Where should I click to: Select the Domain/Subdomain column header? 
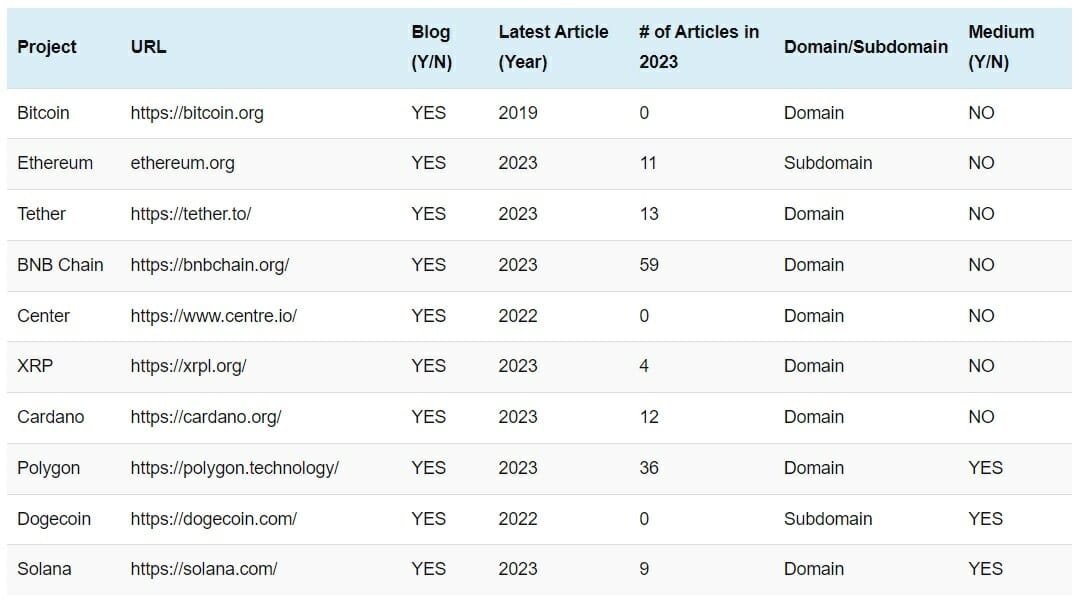(865, 47)
